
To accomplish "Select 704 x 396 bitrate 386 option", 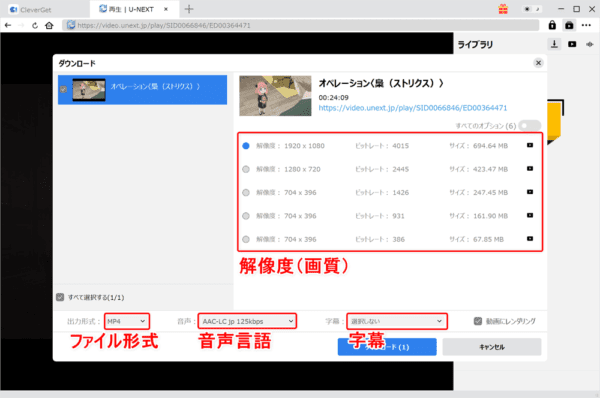I will [246, 239].
